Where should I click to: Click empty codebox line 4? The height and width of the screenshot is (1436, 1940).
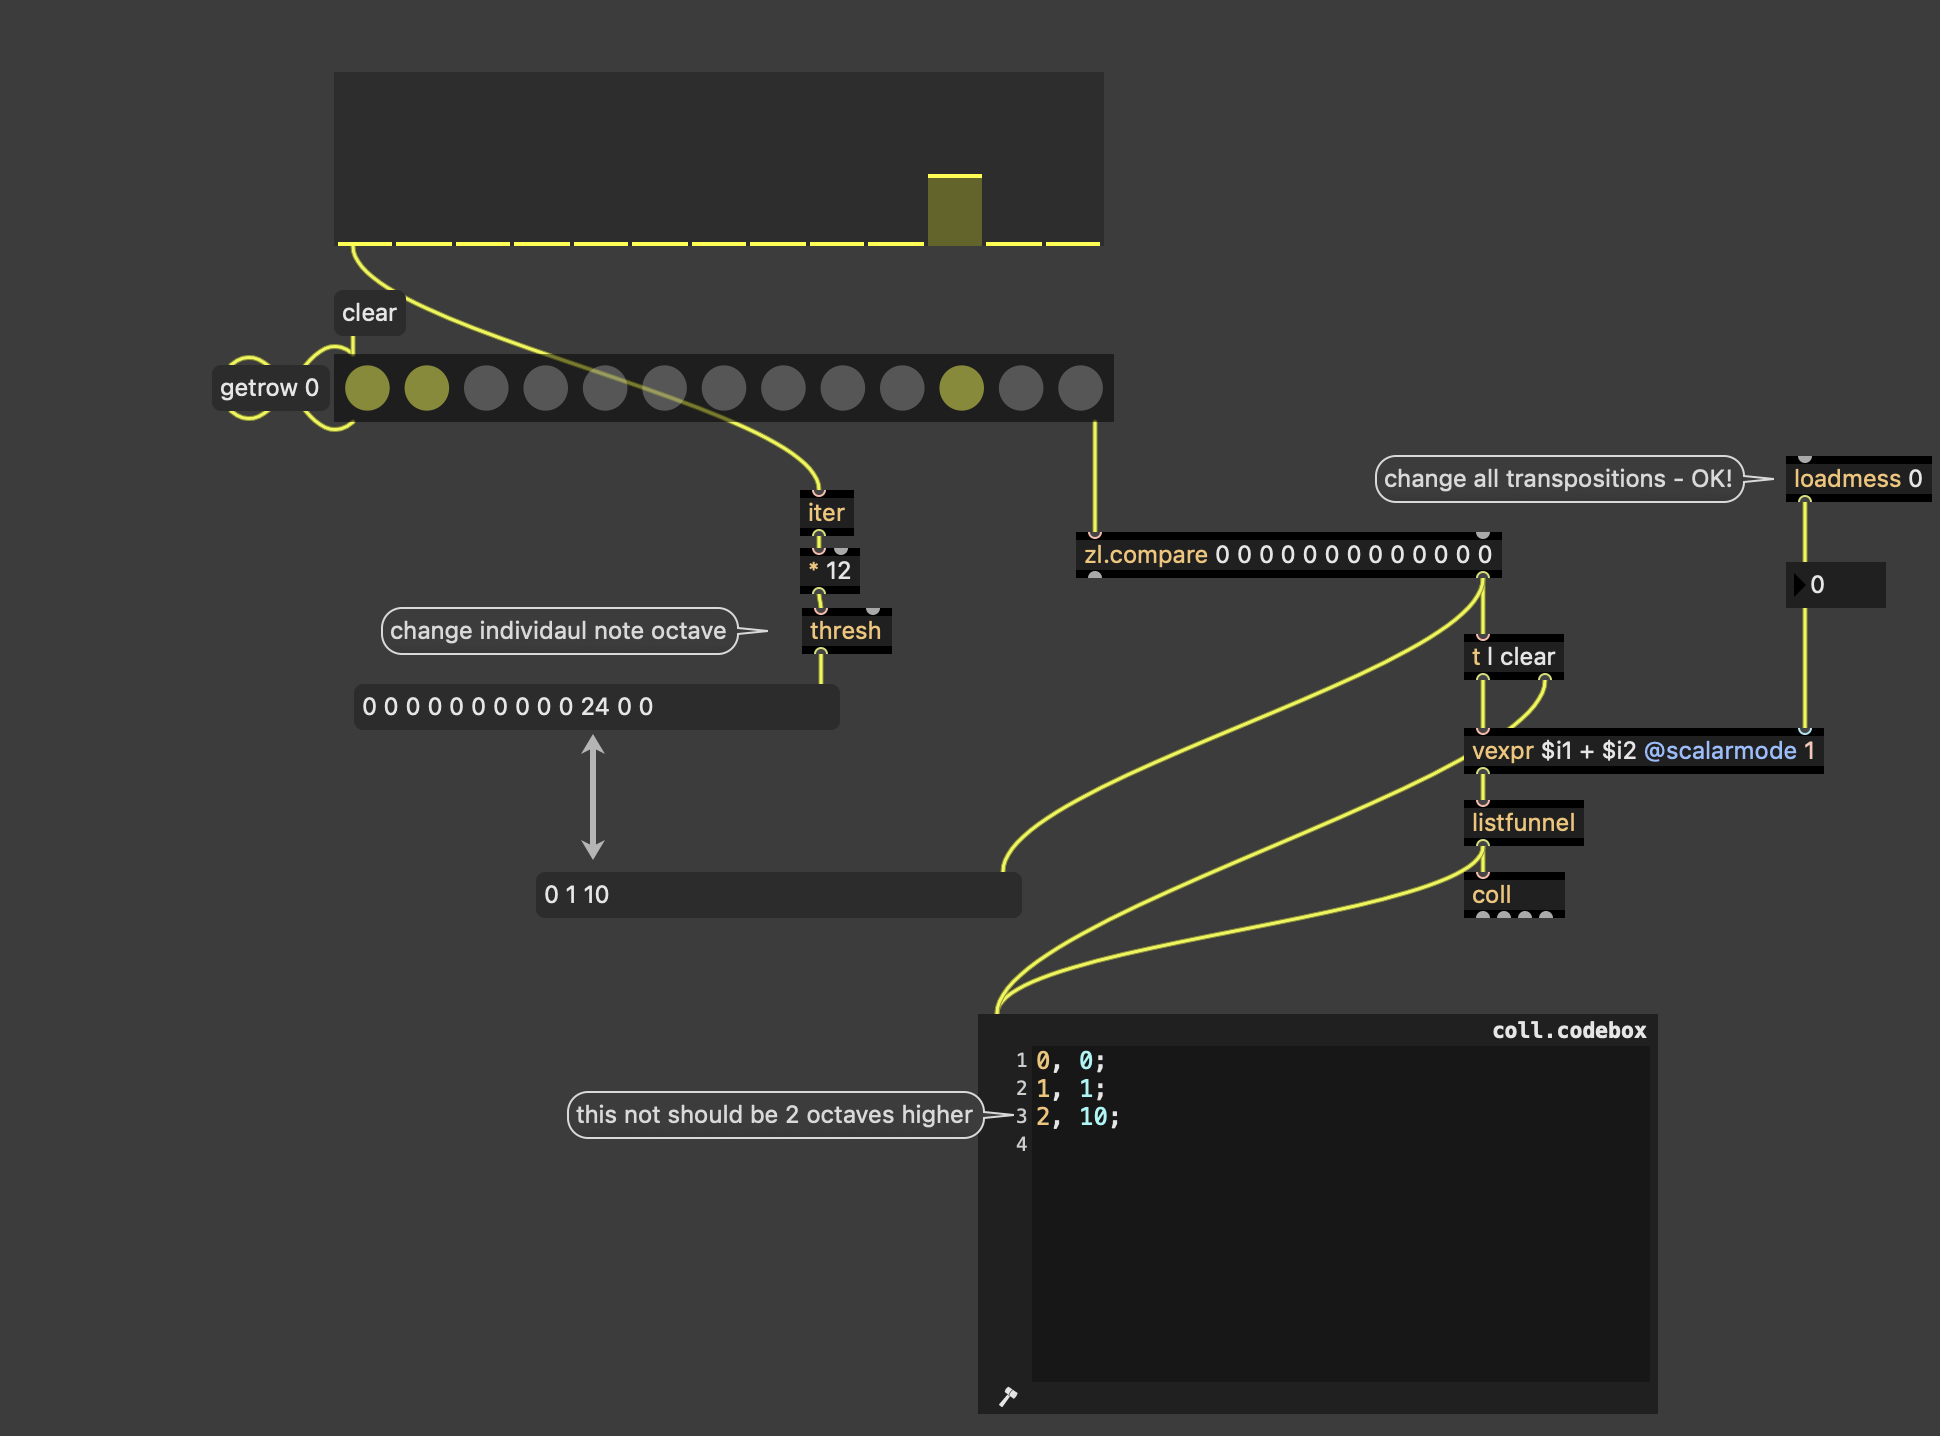click(x=1340, y=1145)
